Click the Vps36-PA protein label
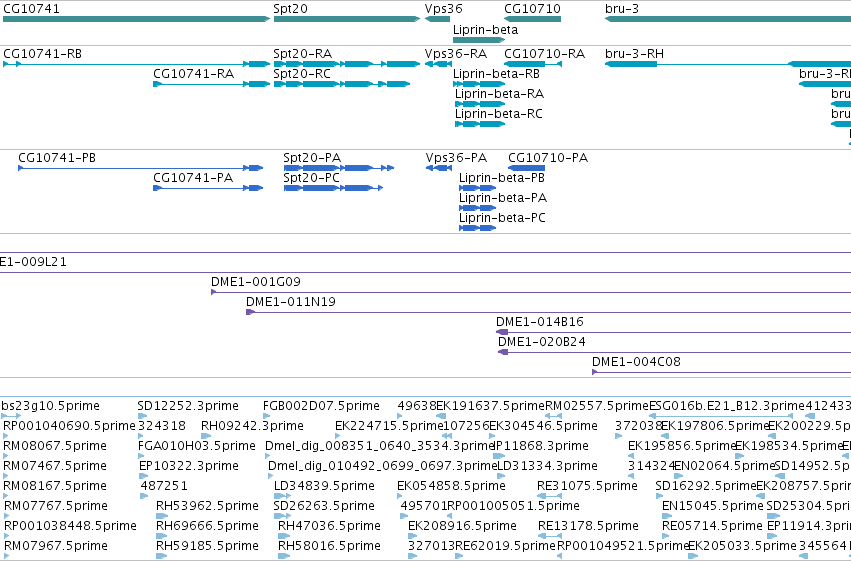This screenshot has height=561, width=851. pos(456,158)
